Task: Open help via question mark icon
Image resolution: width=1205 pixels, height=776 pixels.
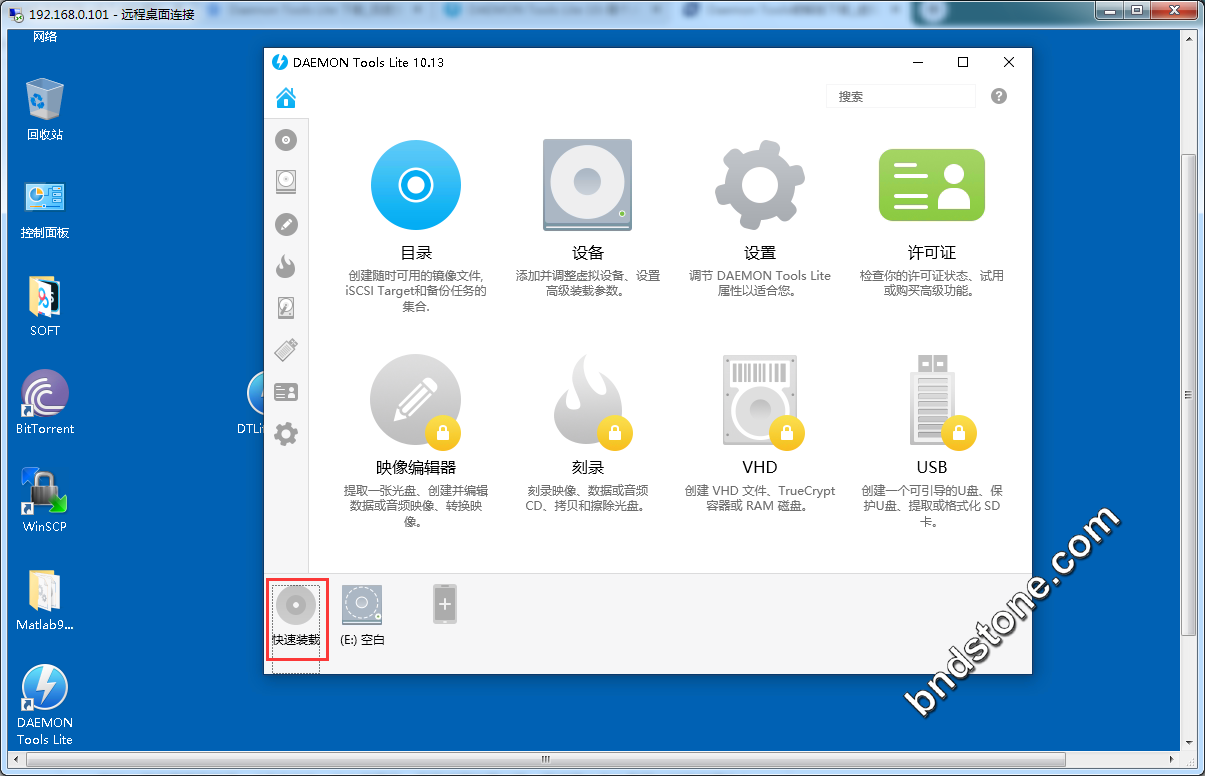Action: [x=998, y=97]
